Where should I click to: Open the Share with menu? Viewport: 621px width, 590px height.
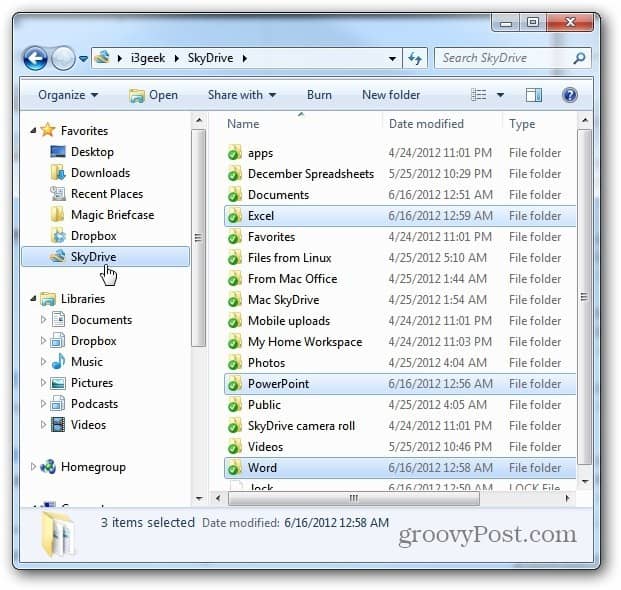pyautogui.click(x=242, y=95)
